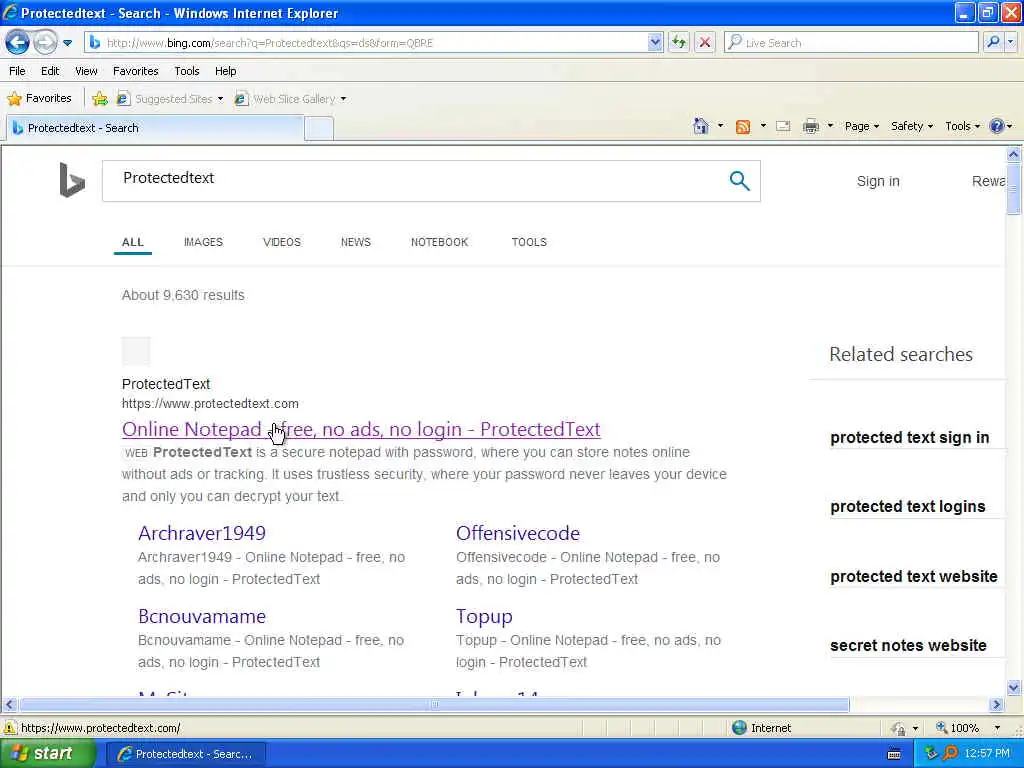Open the Page command bar menu
The width and height of the screenshot is (1024, 768).
pyautogui.click(x=861, y=126)
